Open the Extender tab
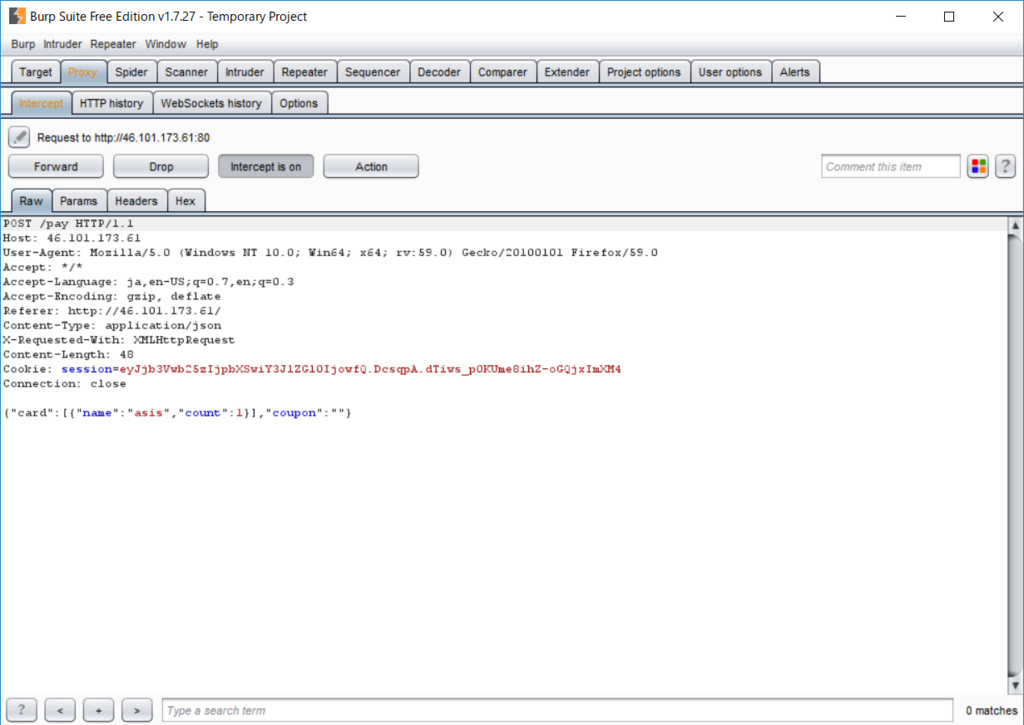Screen dimensions: 1024x725 tap(566, 72)
